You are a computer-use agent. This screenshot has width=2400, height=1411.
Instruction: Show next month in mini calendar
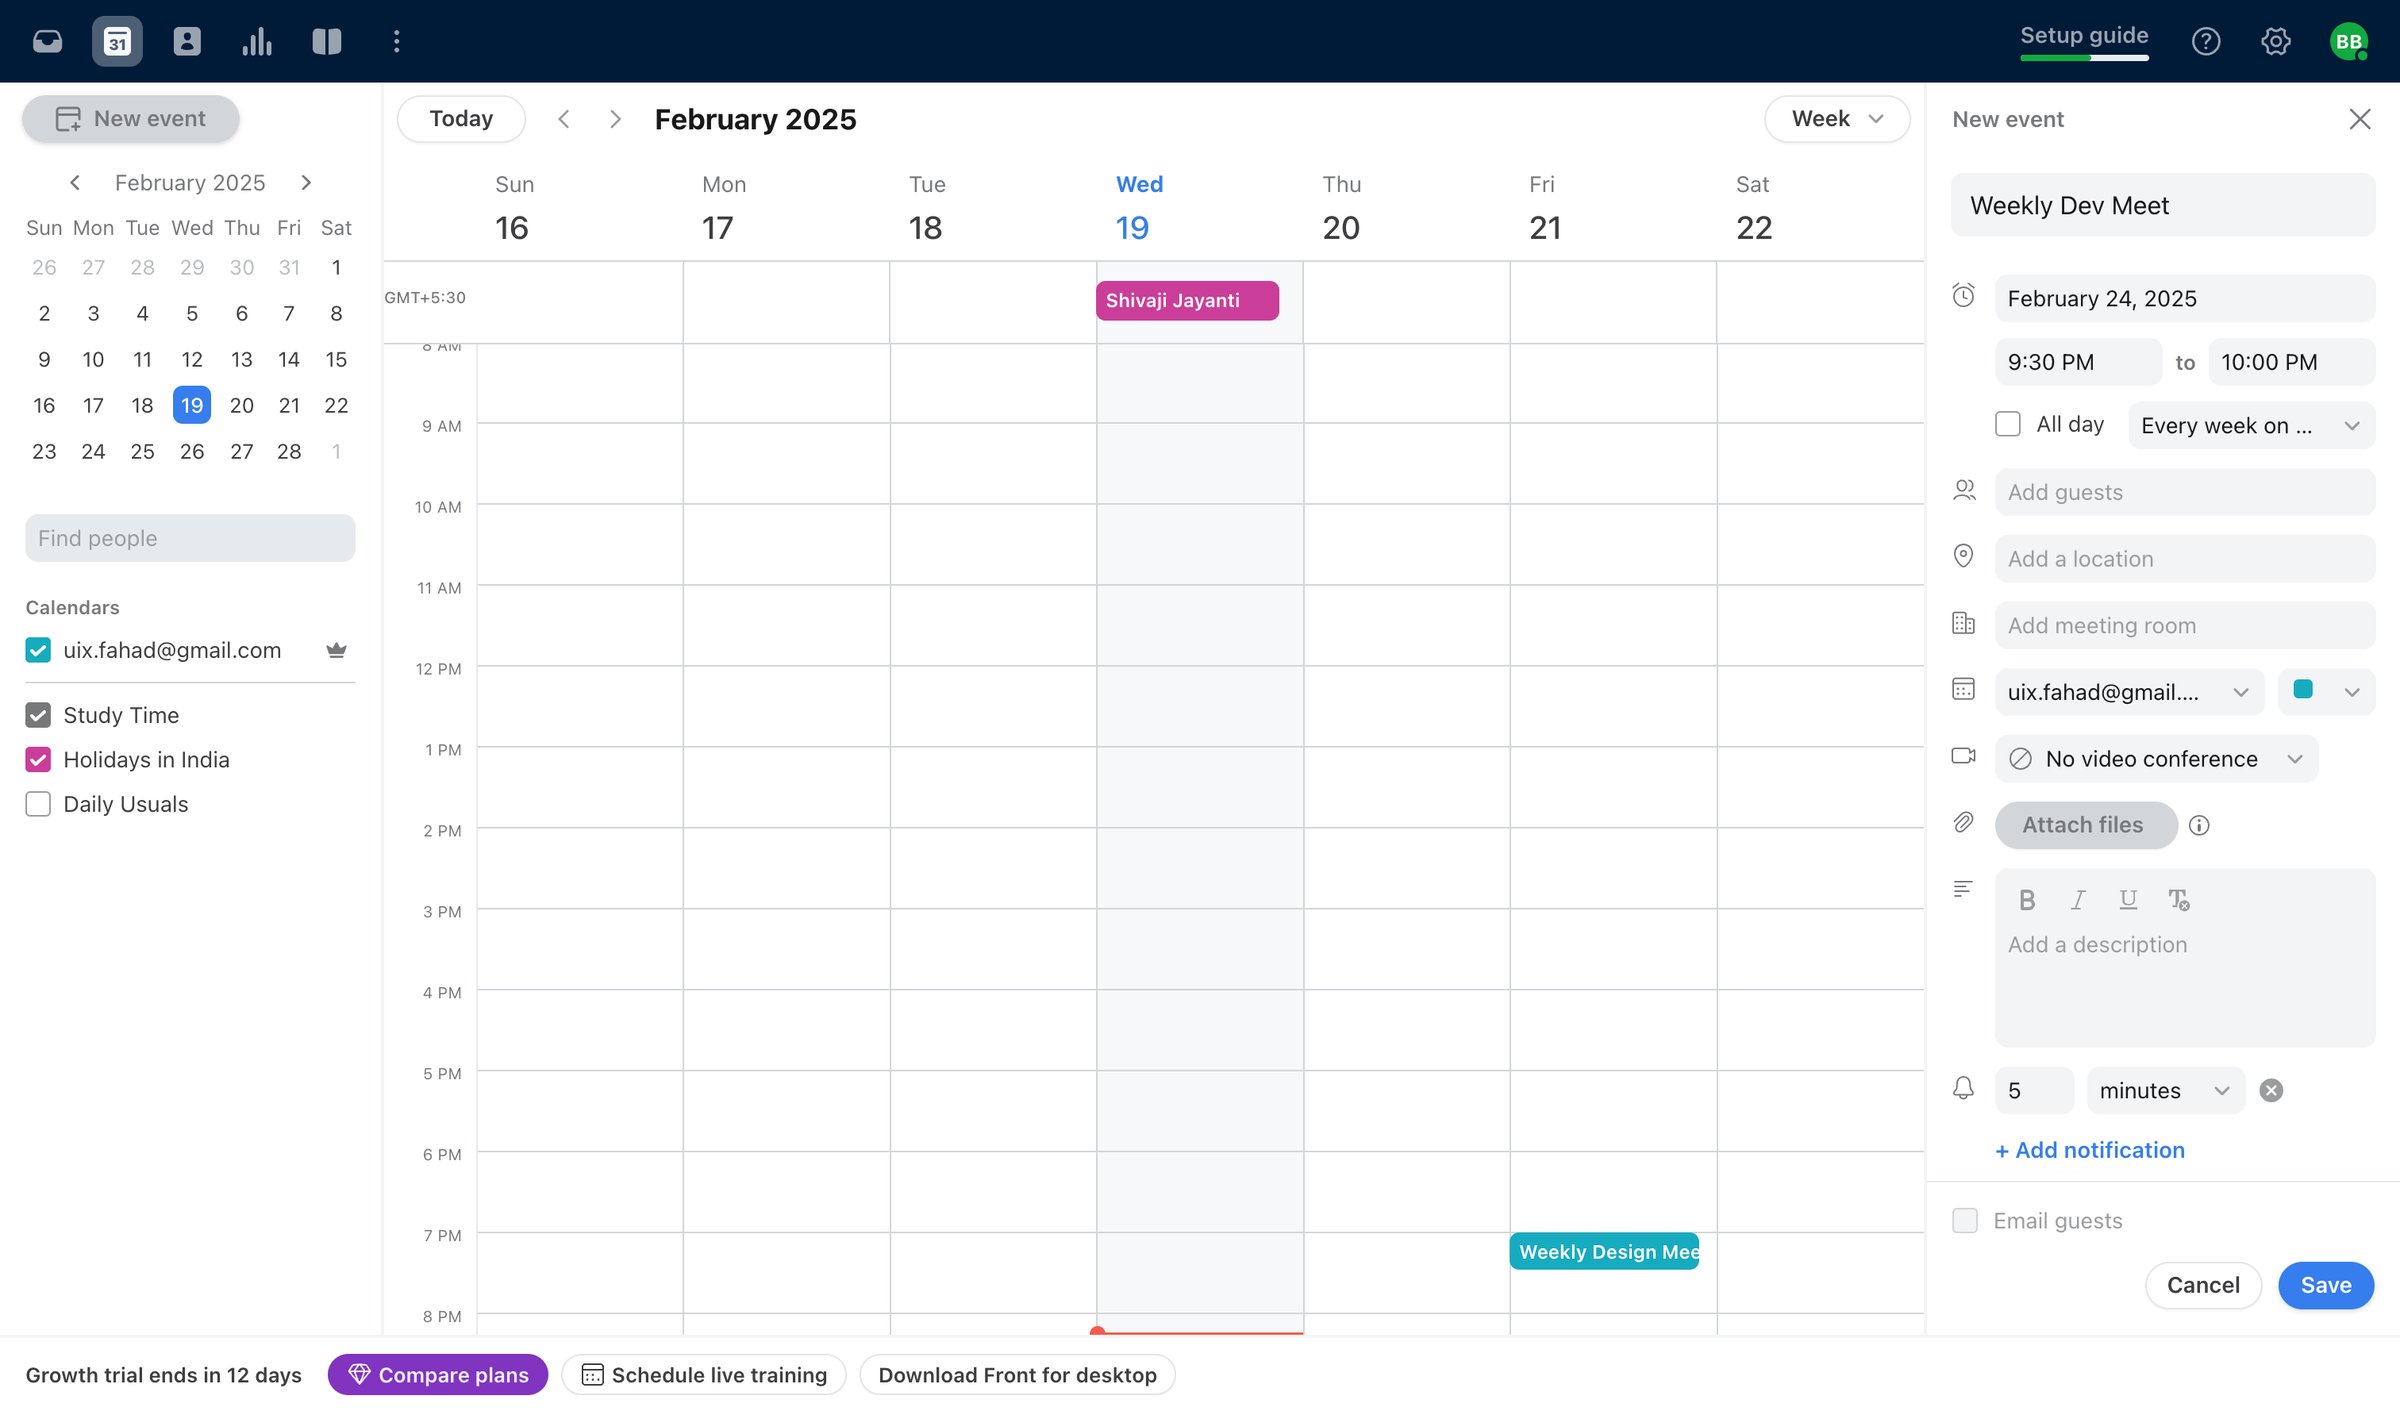pos(306,182)
